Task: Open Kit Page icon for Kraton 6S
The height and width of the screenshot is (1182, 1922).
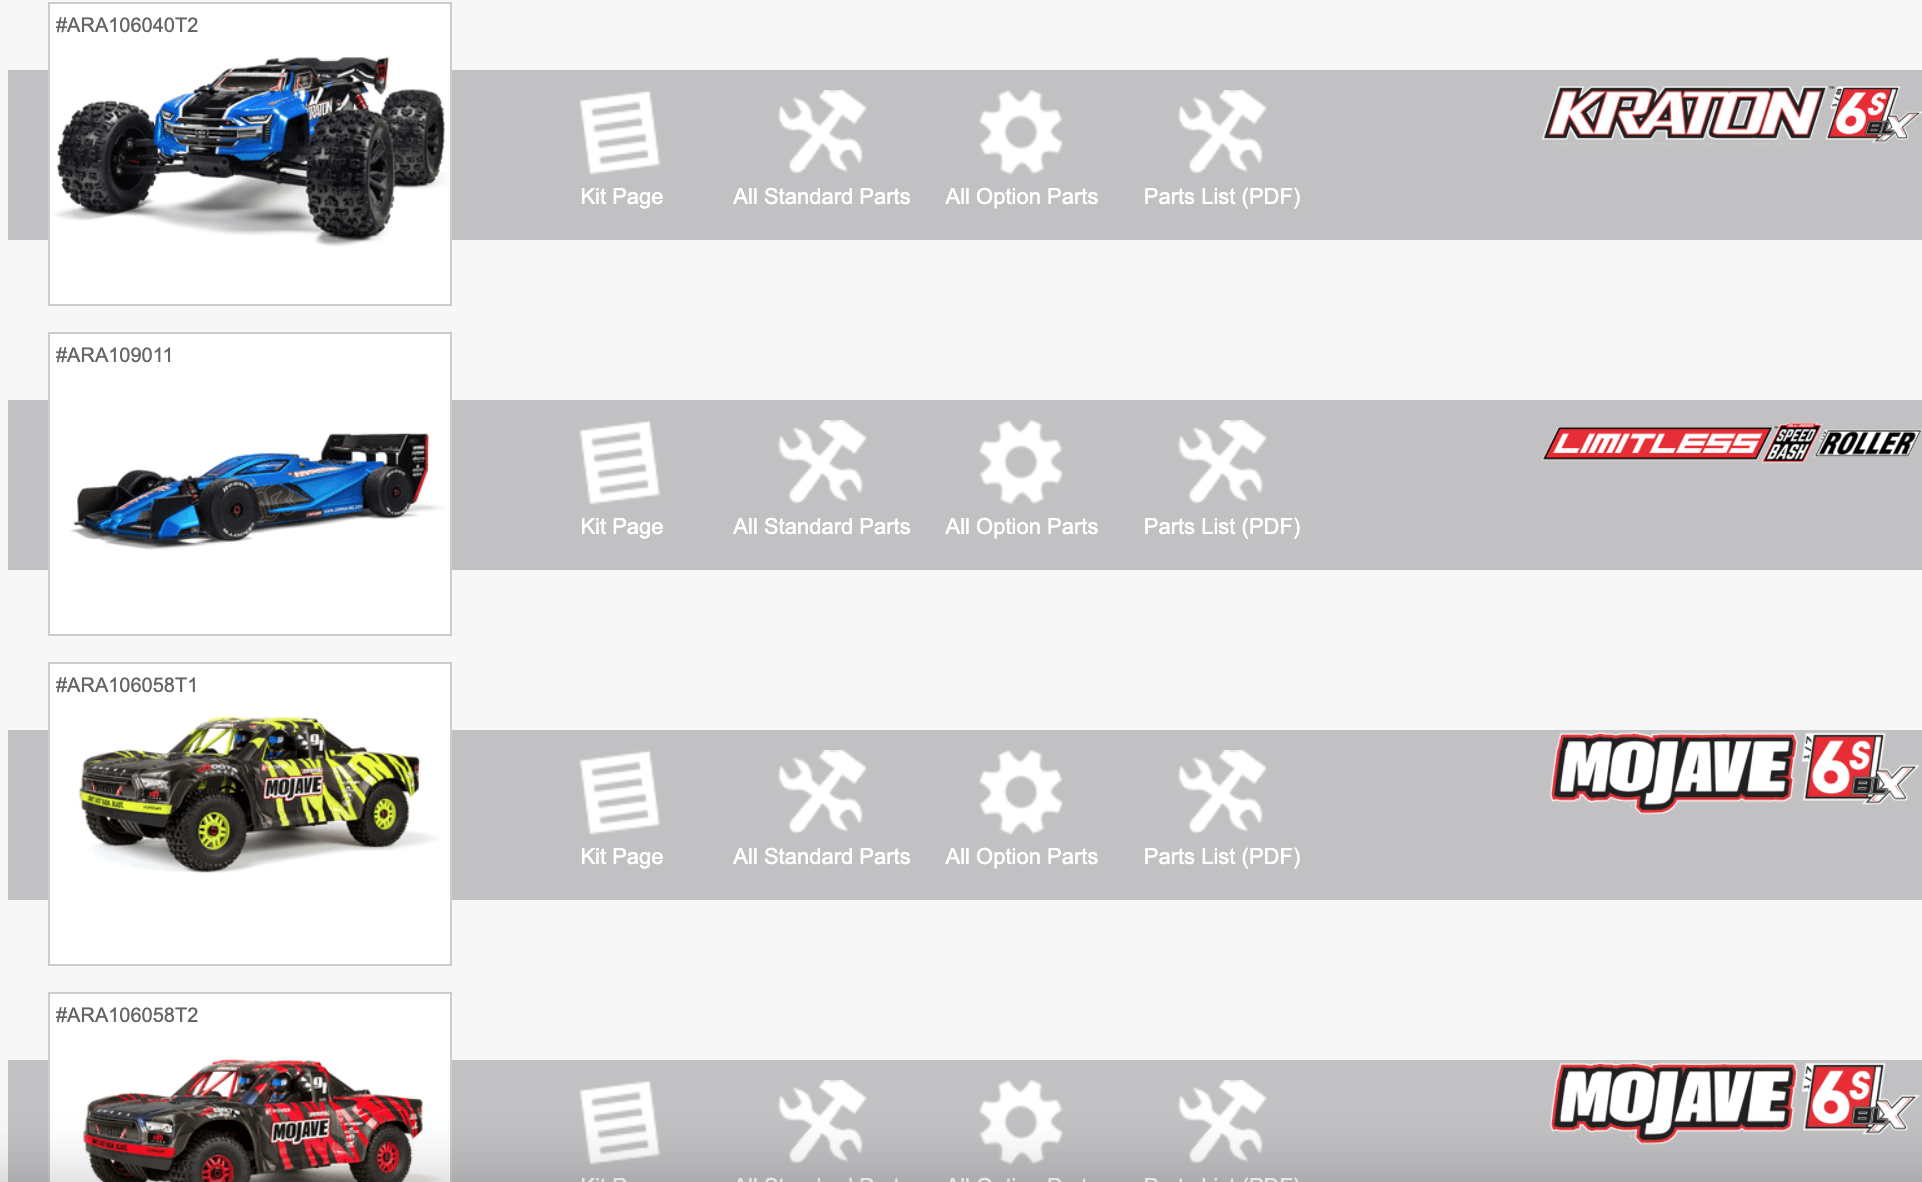Action: pos(620,132)
